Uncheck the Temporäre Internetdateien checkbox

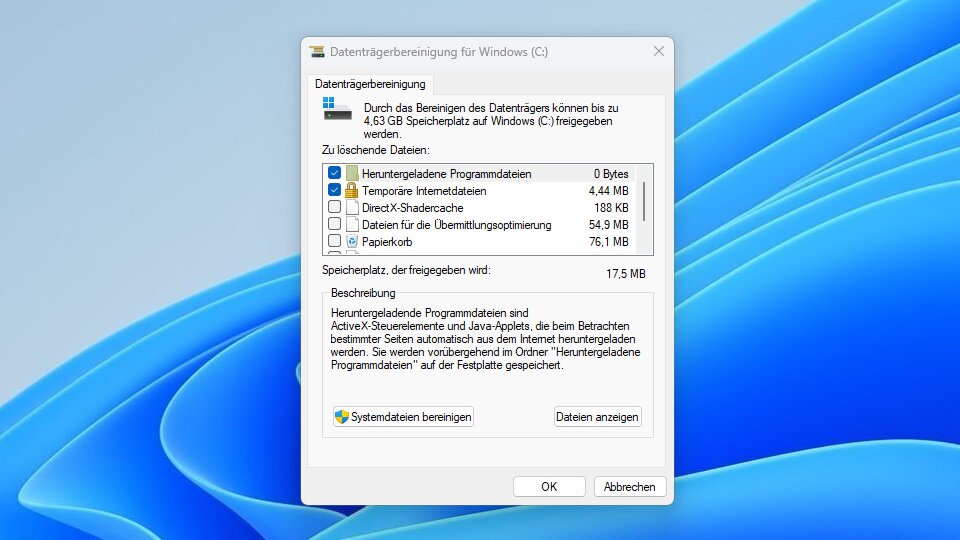point(334,190)
